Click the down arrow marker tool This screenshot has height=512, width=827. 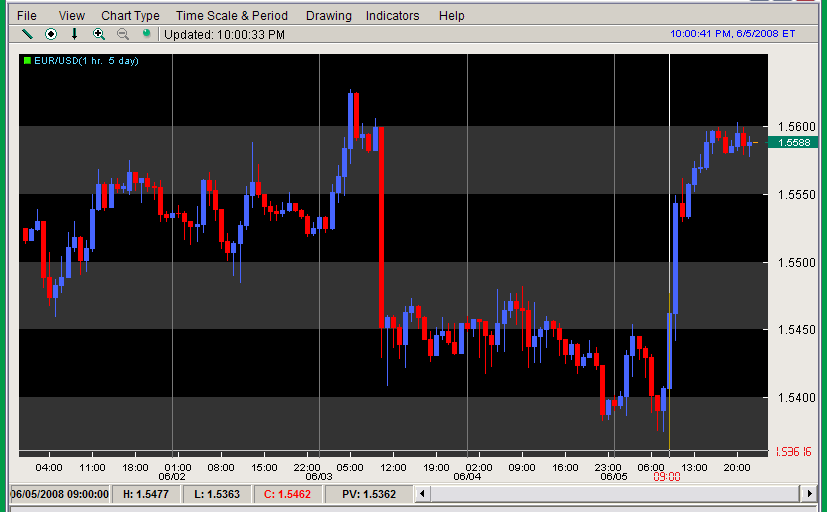point(74,34)
